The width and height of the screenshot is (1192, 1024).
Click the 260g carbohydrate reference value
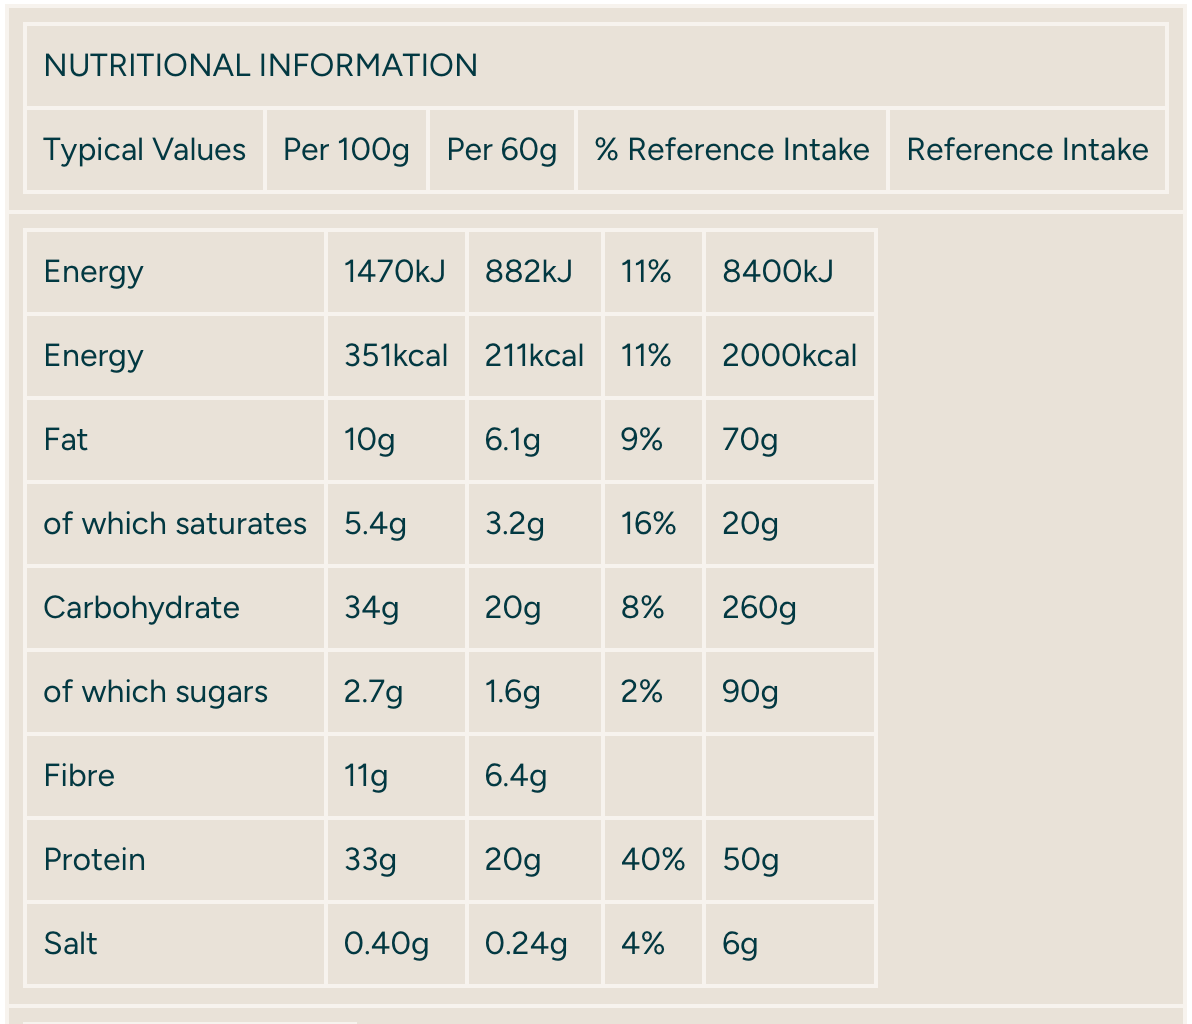click(759, 608)
